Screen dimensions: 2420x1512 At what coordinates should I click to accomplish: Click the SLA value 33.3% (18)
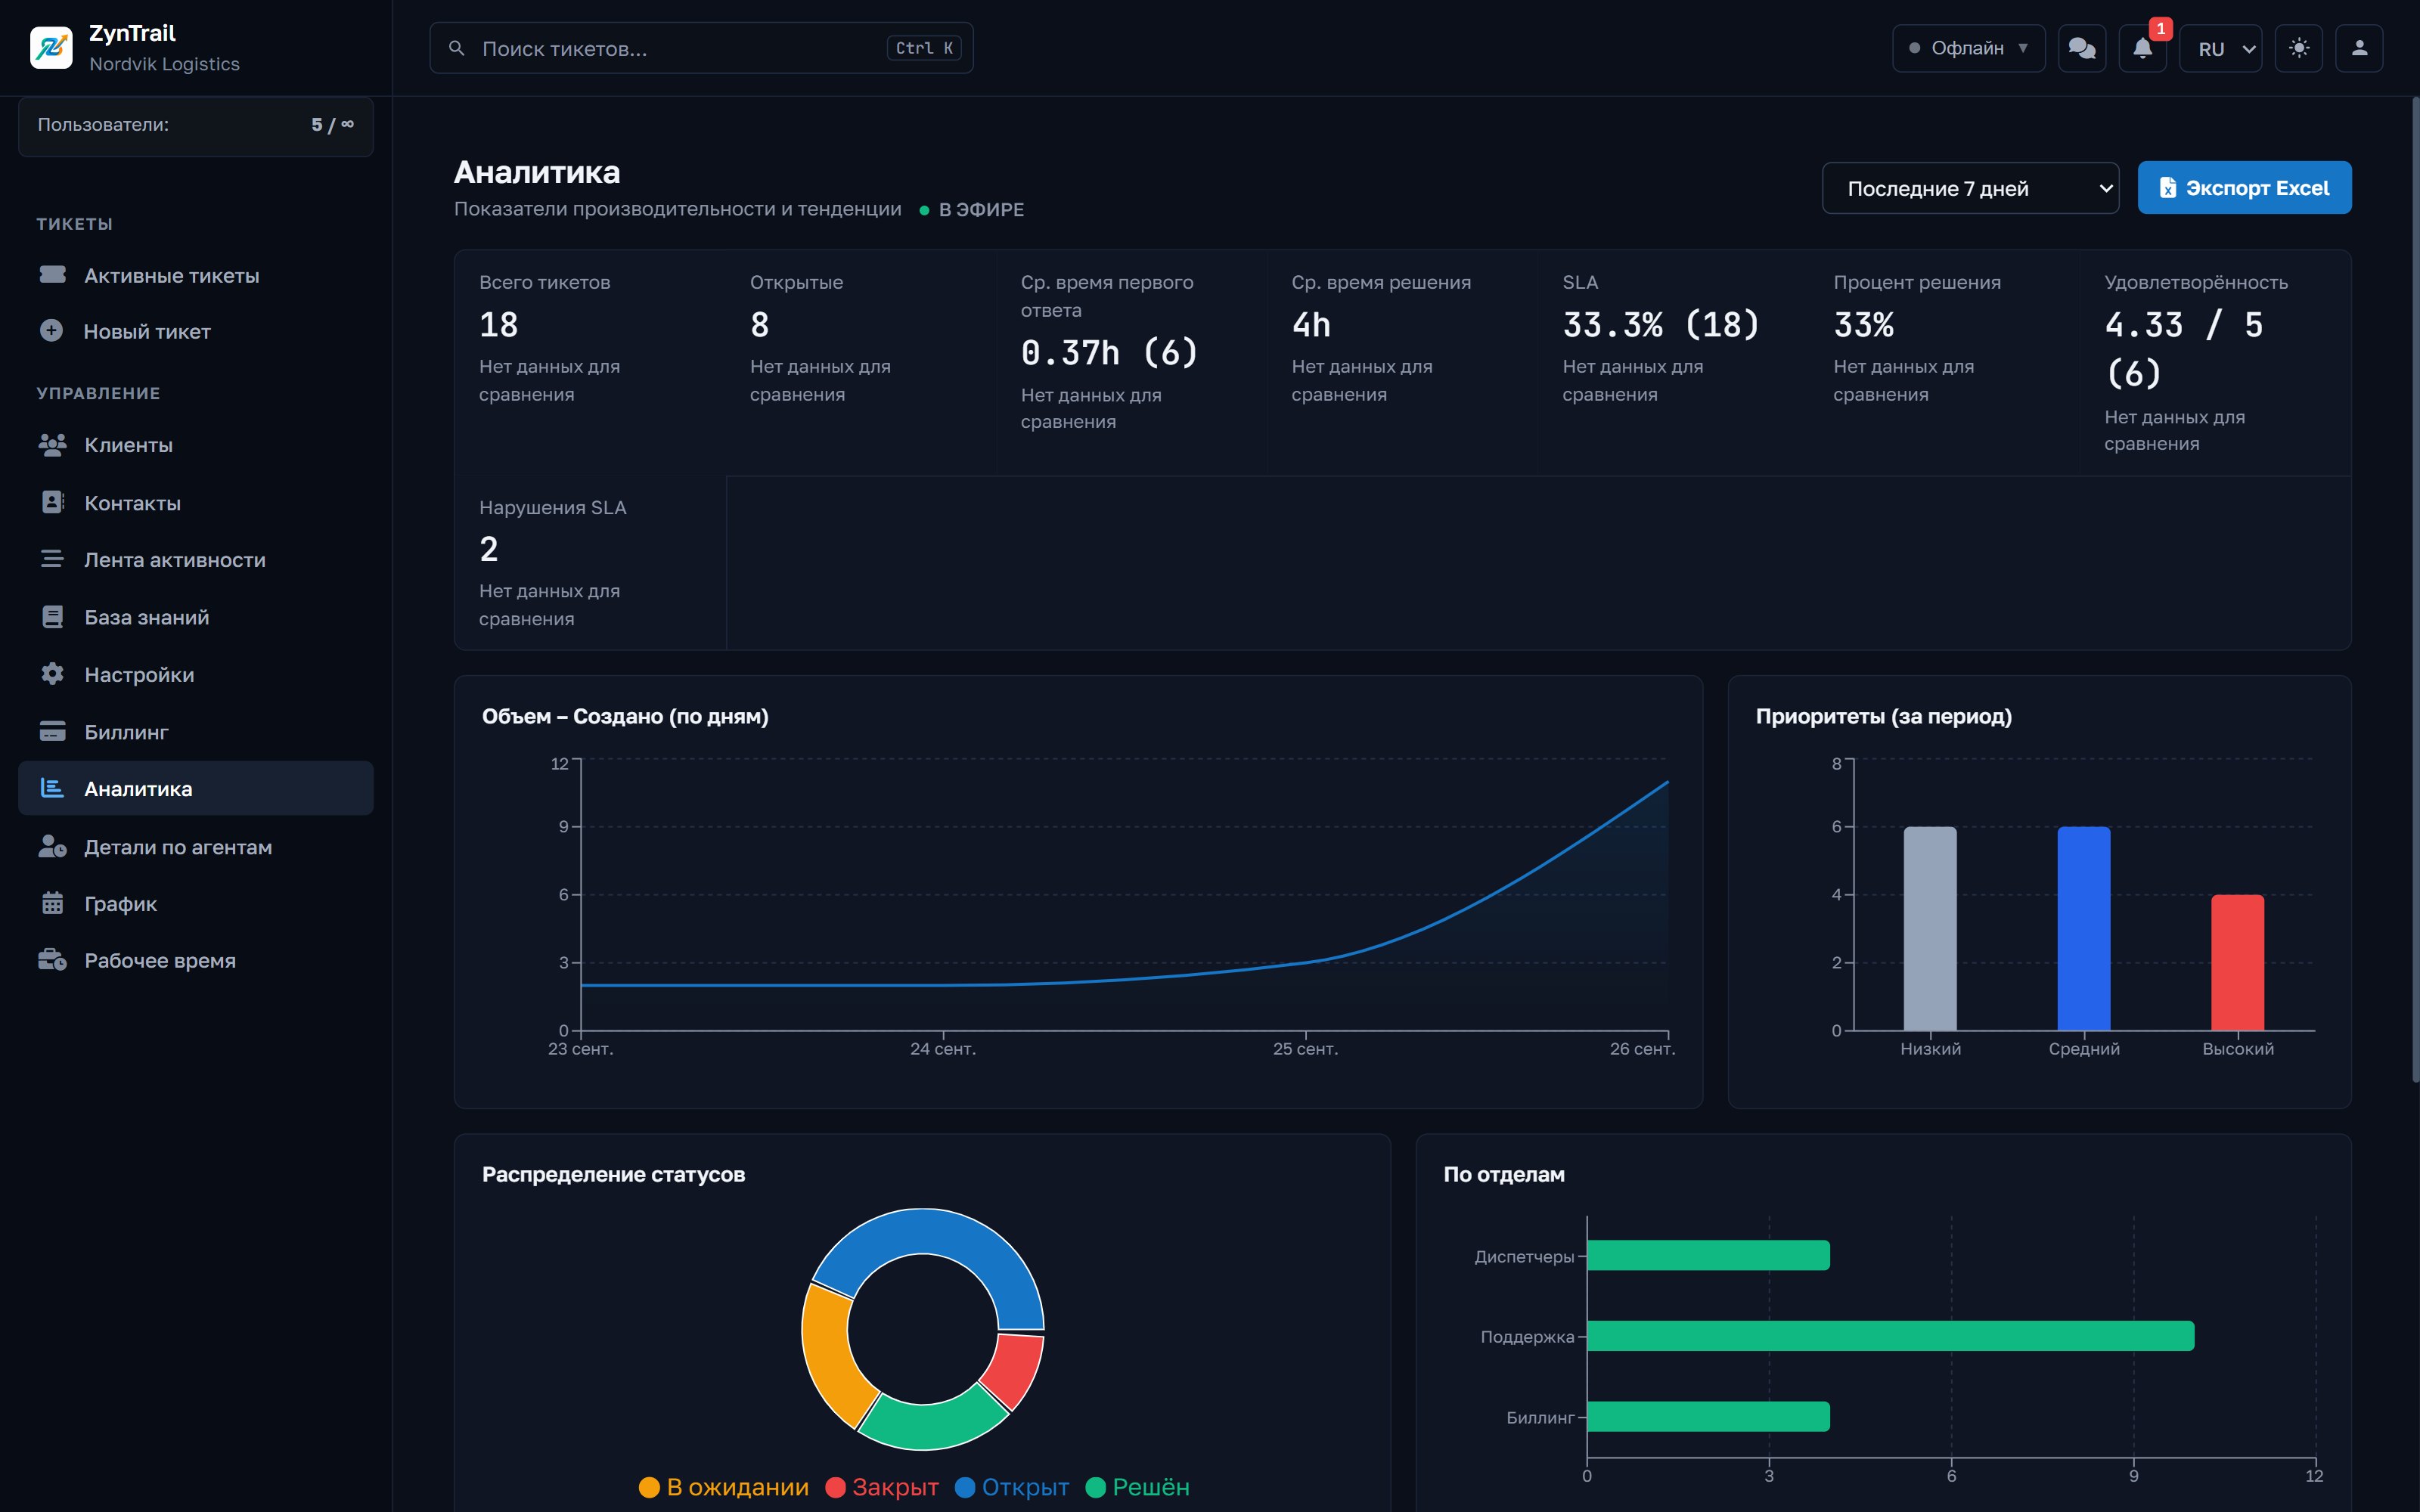pyautogui.click(x=1661, y=325)
